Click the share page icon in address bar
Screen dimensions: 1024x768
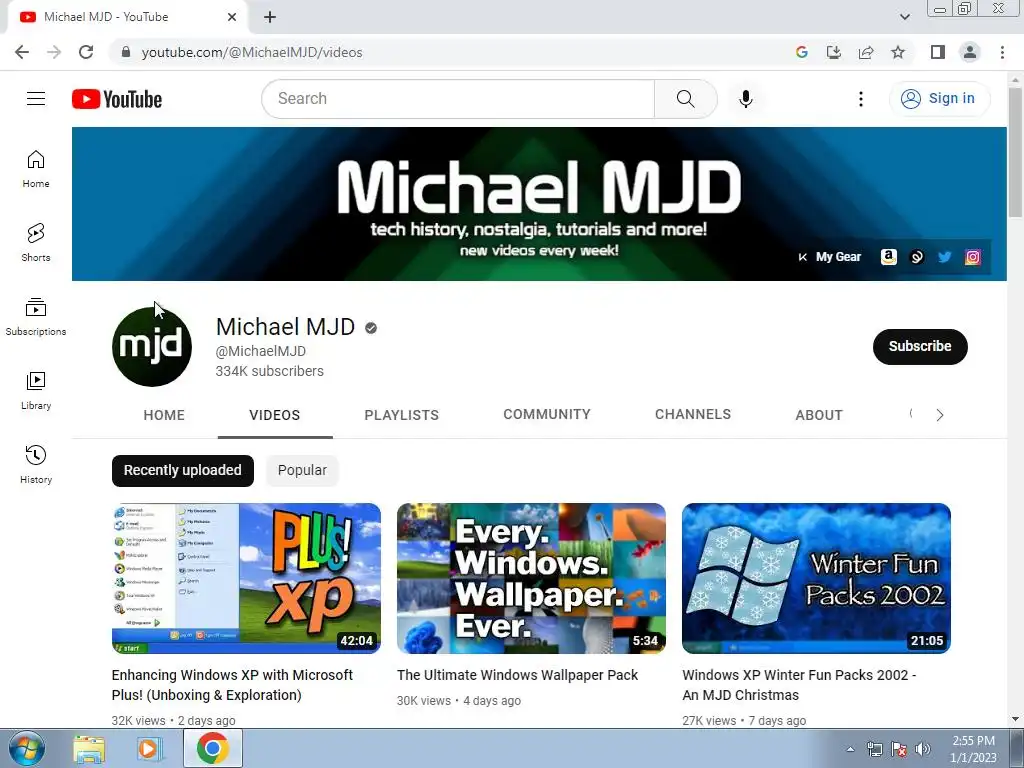[866, 52]
